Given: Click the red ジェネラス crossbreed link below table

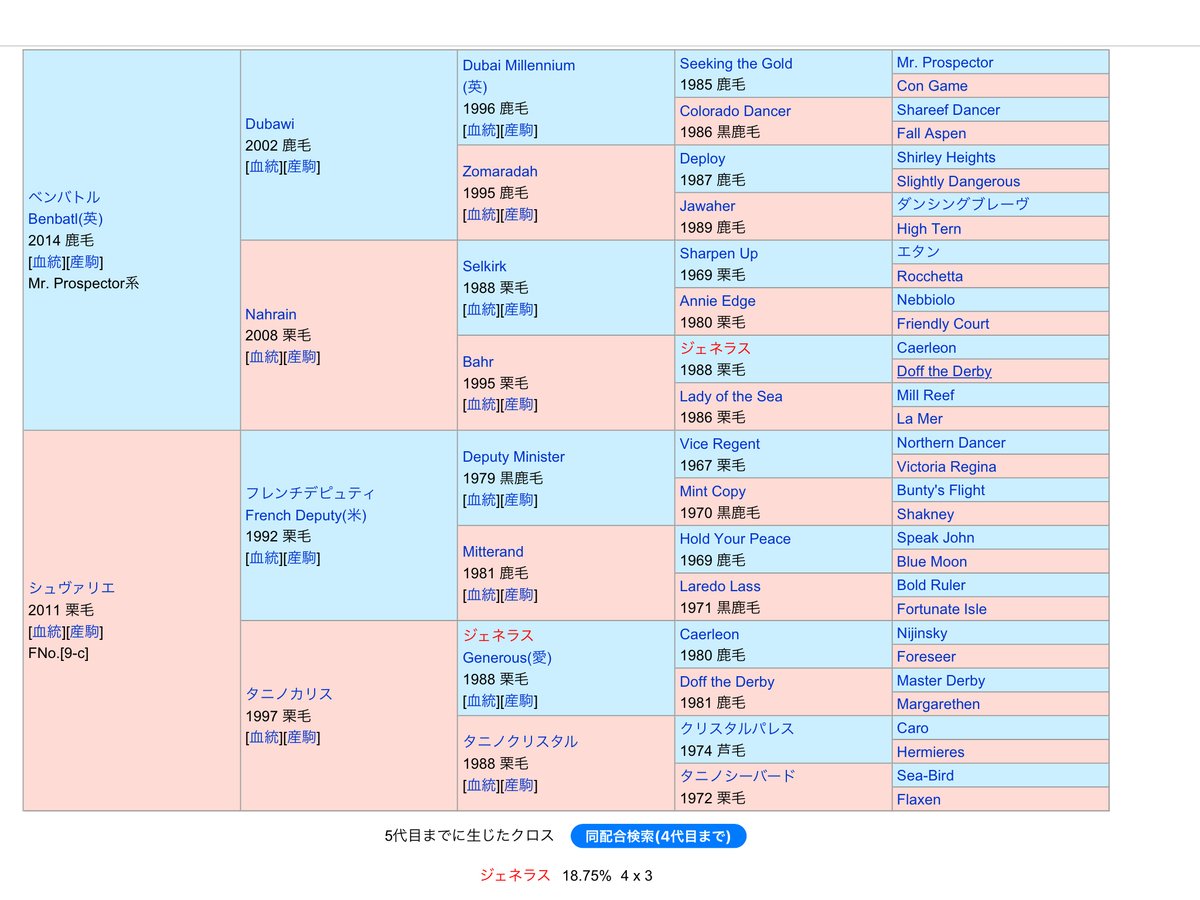Looking at the screenshot, I should pyautogui.click(x=515, y=875).
